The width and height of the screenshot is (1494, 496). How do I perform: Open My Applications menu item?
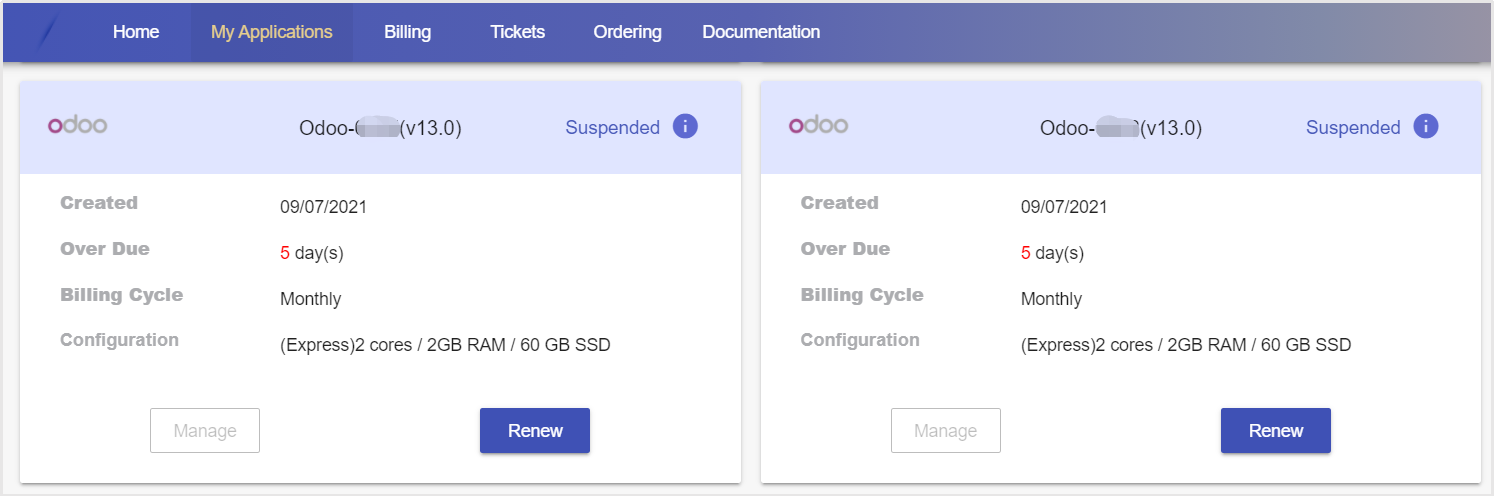tap(272, 32)
